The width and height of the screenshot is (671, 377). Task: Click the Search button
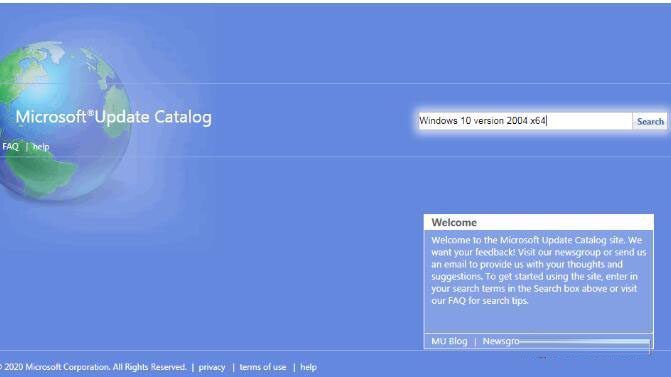tap(650, 122)
